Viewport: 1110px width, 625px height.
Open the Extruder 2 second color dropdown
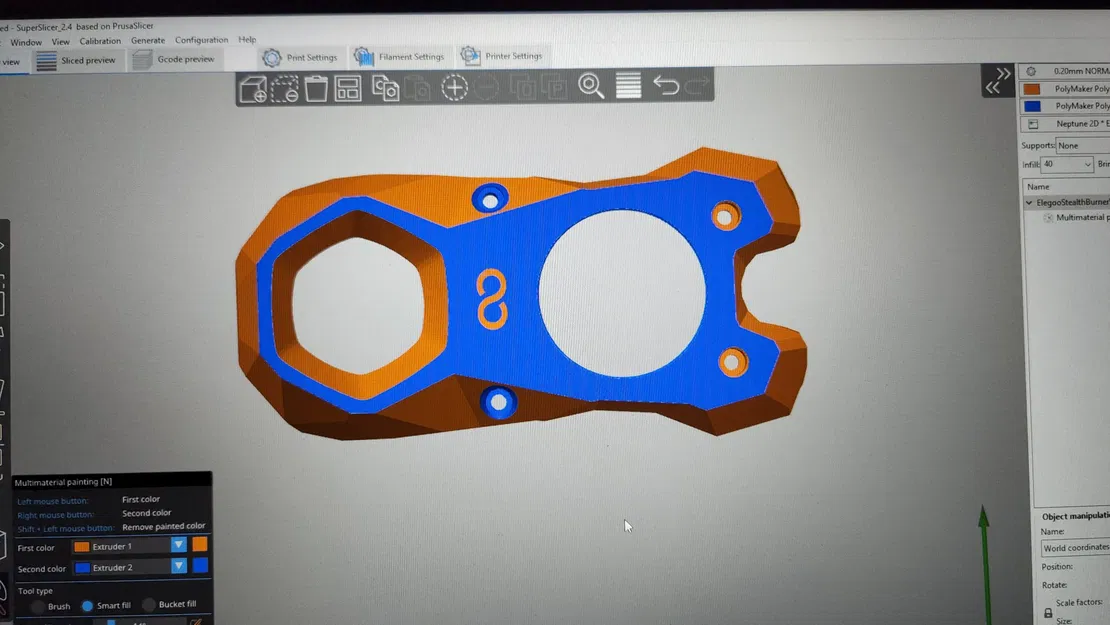[x=177, y=567]
